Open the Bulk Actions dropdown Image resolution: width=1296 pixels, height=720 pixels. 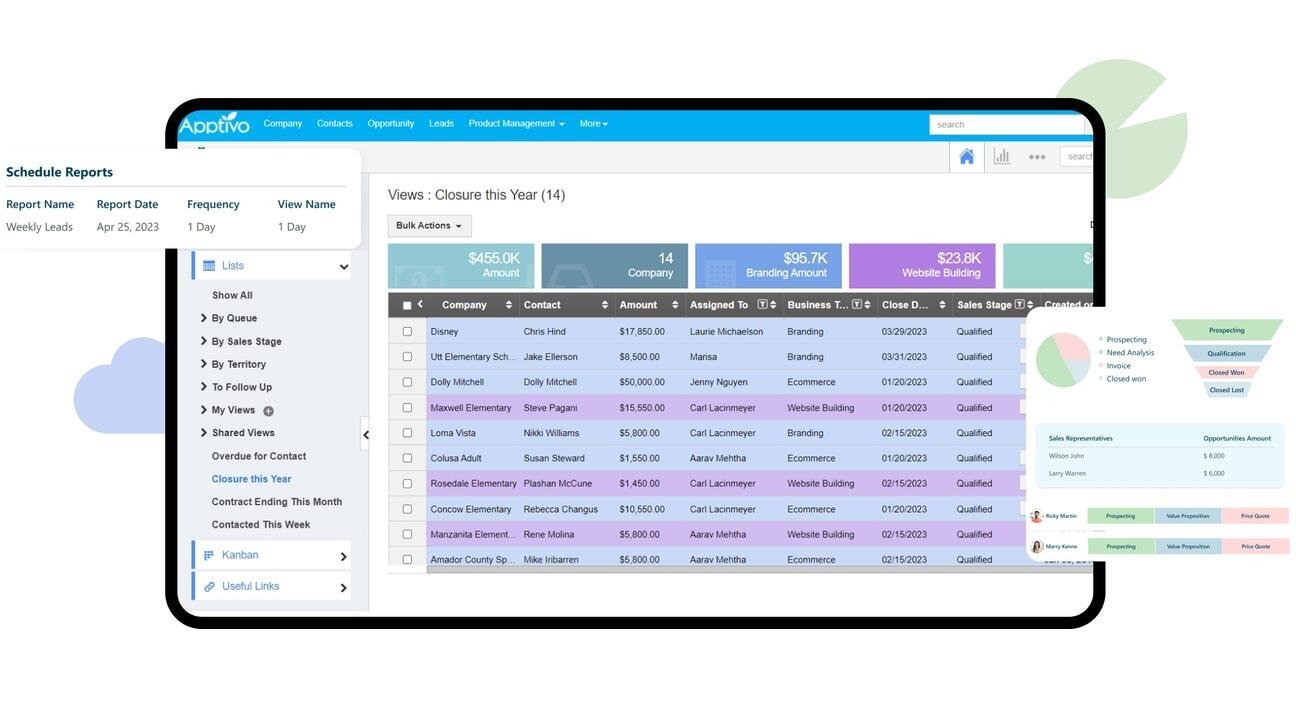(x=429, y=226)
